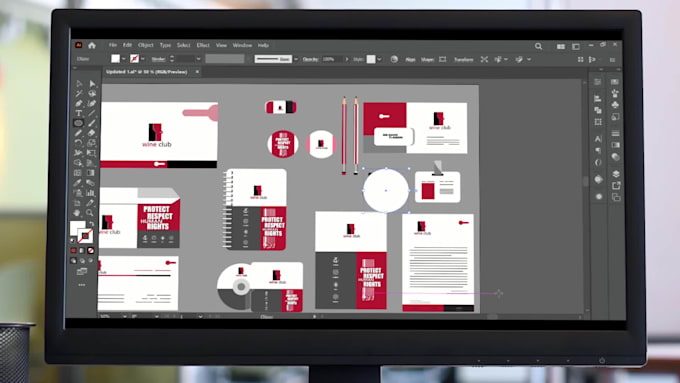The image size is (680, 383).
Task: Click the Opacity label link
Action: tap(311, 59)
